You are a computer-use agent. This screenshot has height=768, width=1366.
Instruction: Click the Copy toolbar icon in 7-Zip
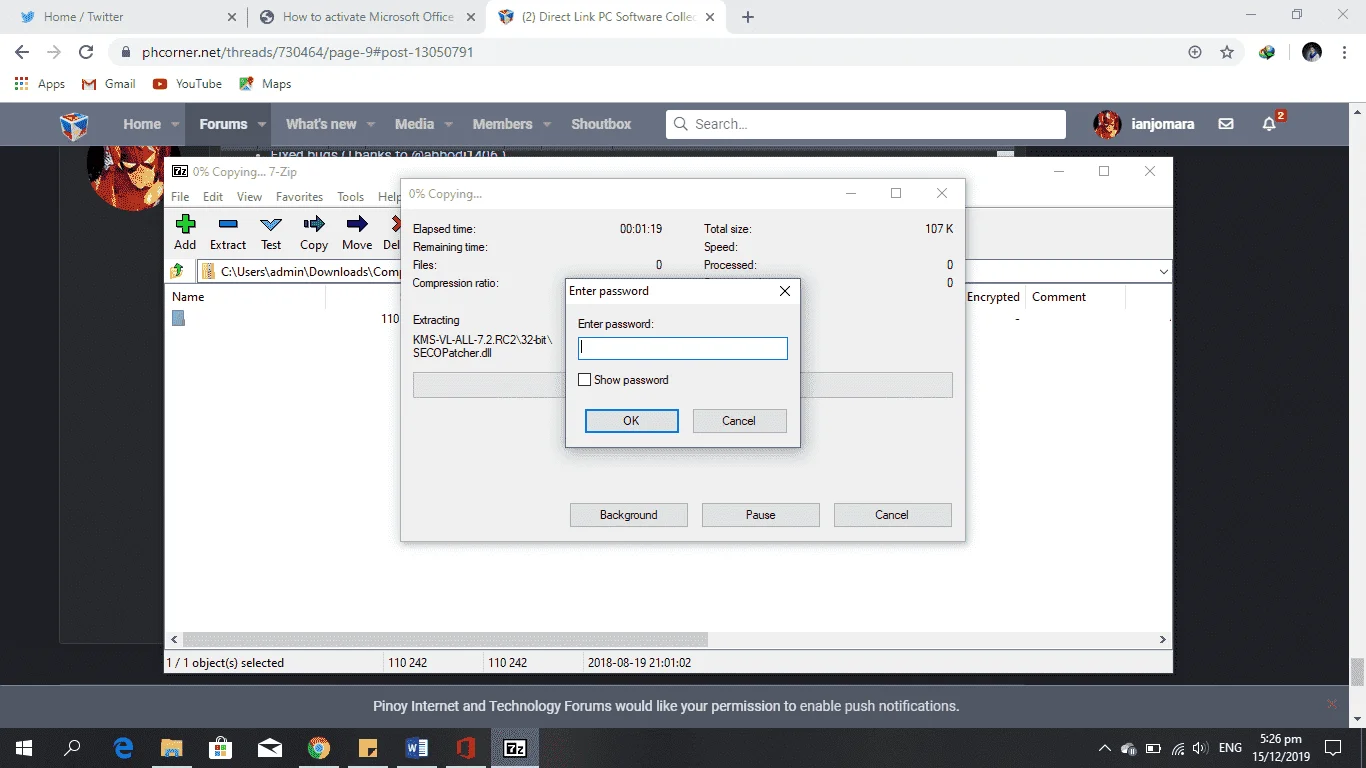(314, 224)
